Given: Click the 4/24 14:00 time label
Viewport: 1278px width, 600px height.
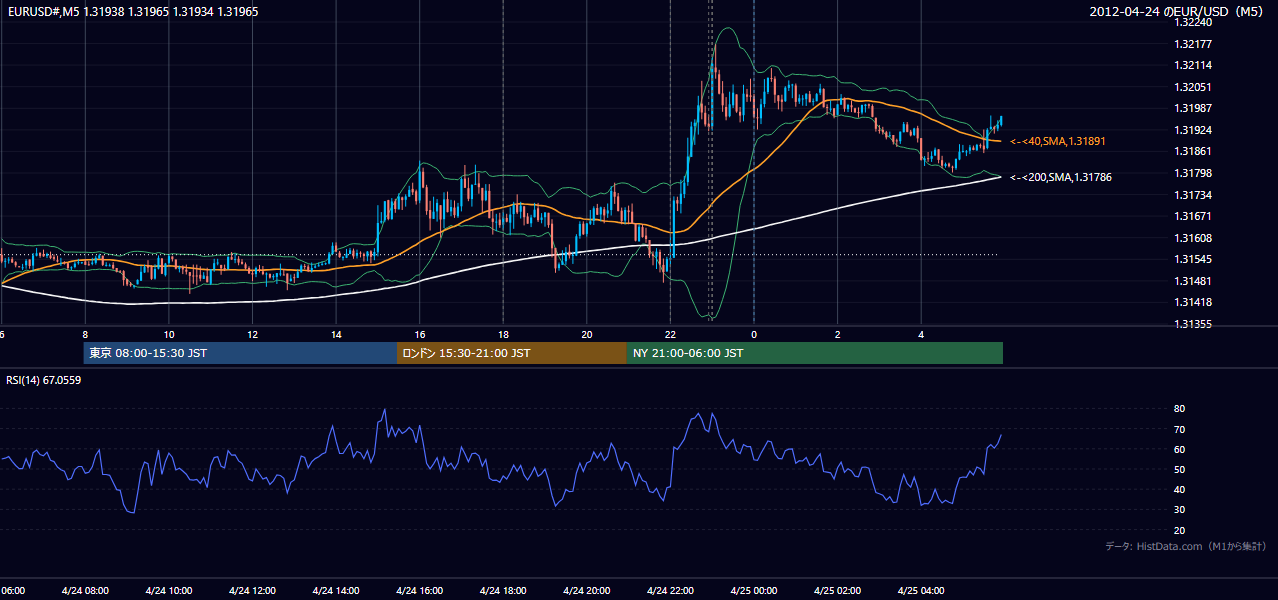Looking at the screenshot, I should pos(336,590).
